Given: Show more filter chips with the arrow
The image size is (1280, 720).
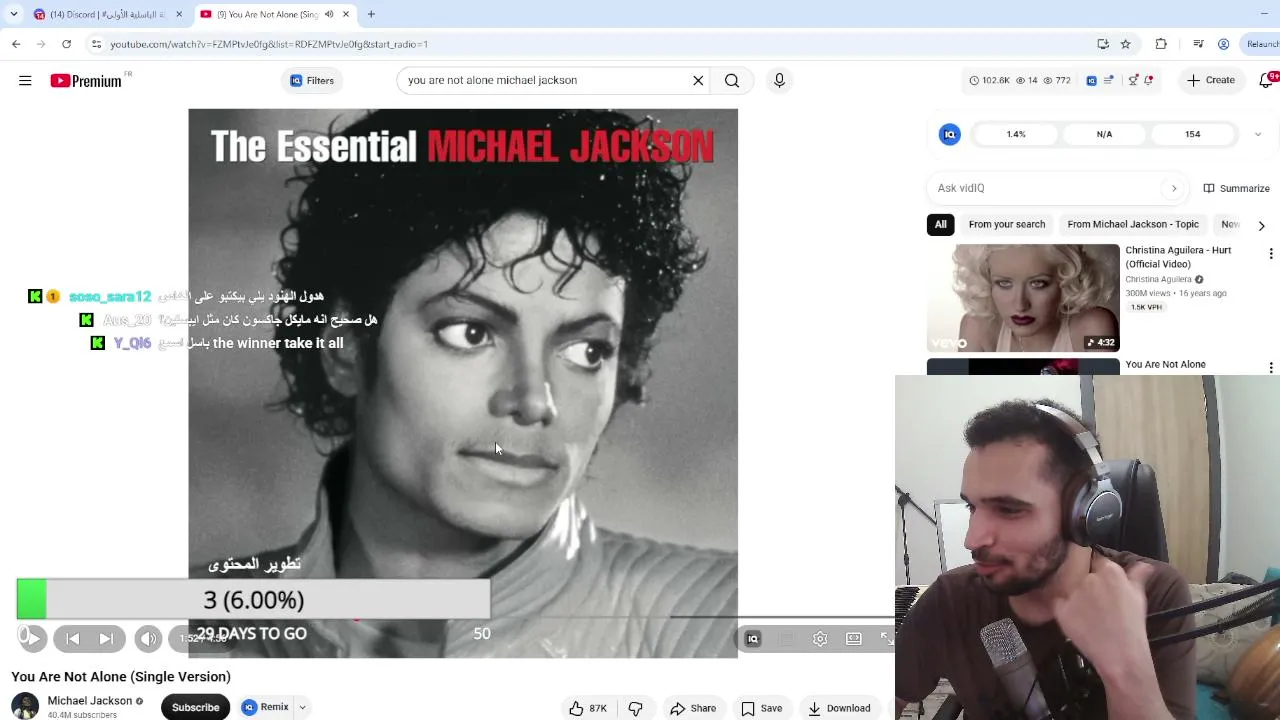Looking at the screenshot, I should pos(1261,226).
